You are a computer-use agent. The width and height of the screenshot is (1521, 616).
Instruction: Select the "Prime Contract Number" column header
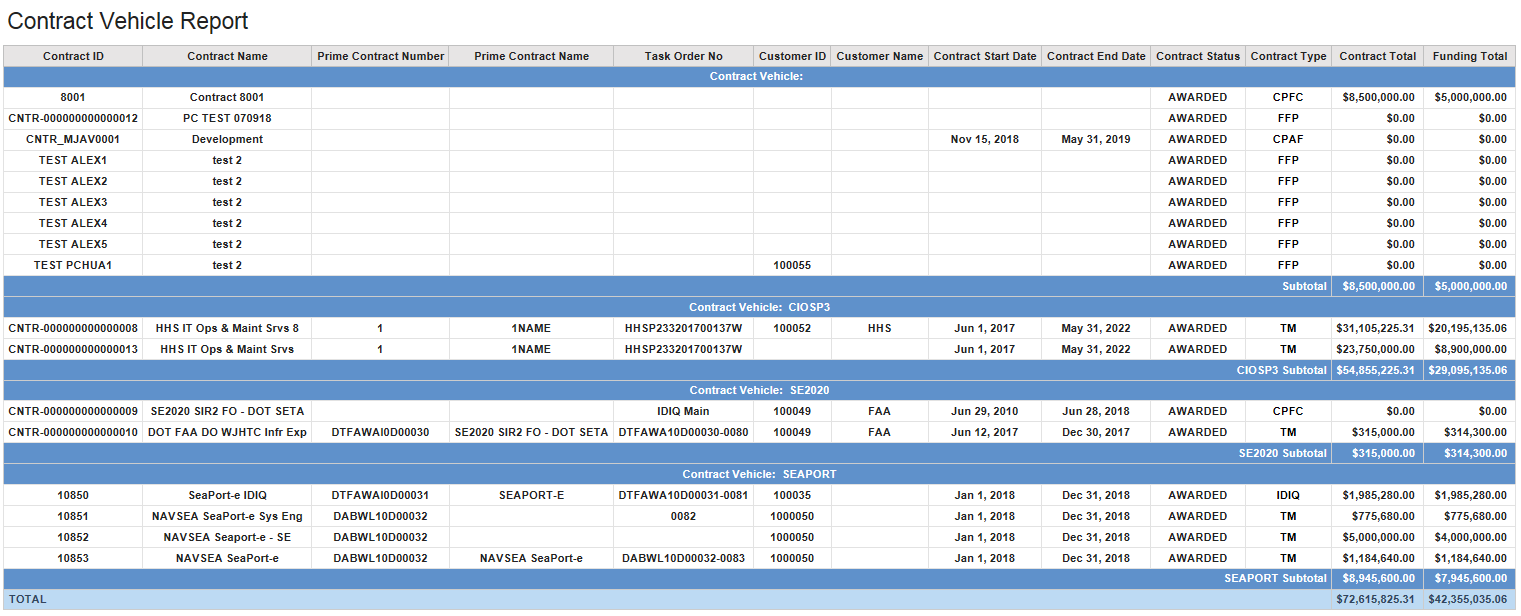click(x=380, y=56)
